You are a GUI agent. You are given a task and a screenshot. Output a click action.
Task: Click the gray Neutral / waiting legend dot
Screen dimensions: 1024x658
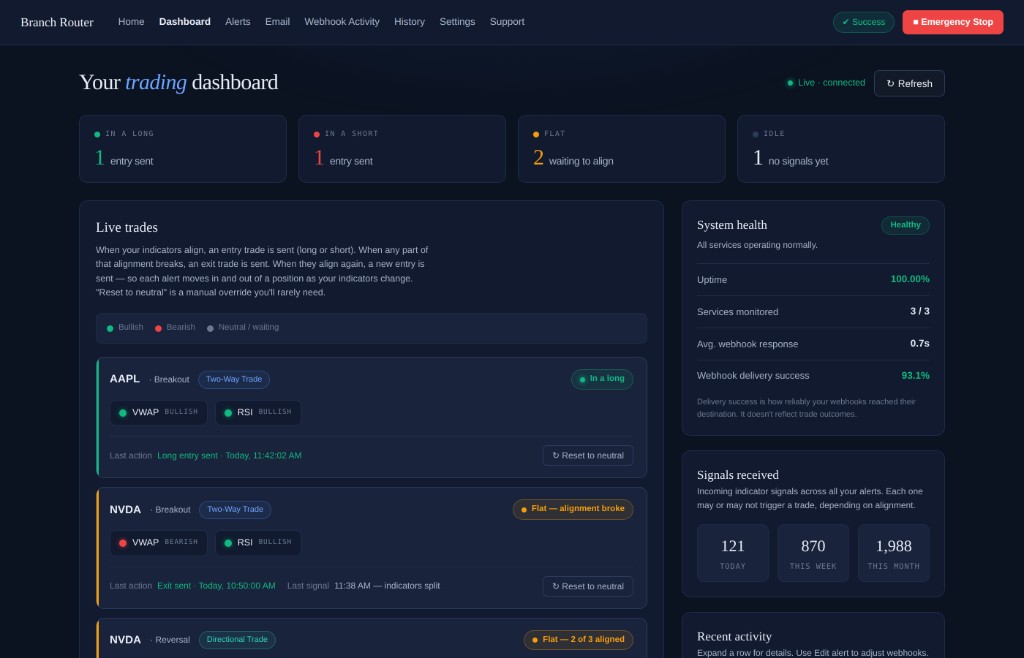210,328
